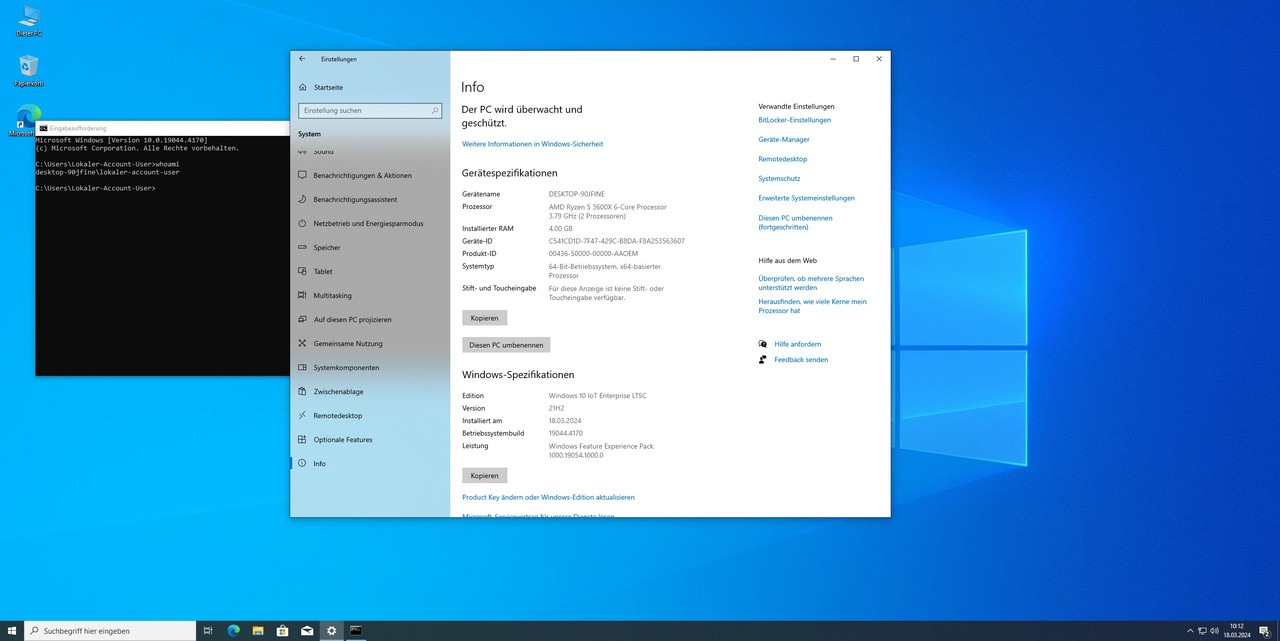Open Weitere Informationen in Windows-Sicherheit link
The image size is (1280, 641).
click(532, 144)
